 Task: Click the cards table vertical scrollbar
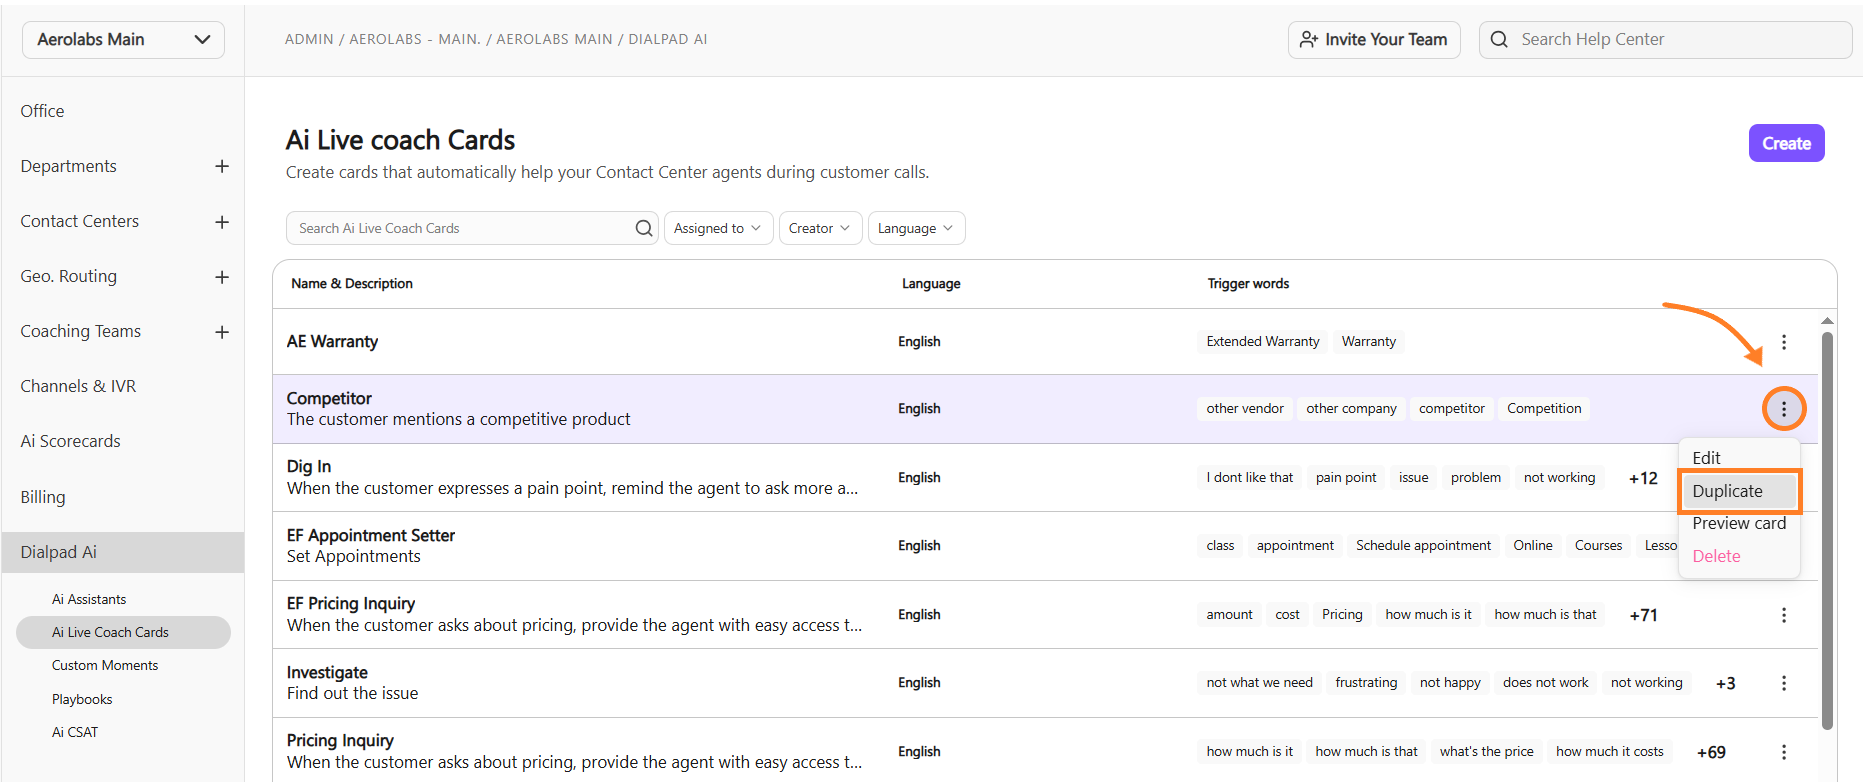coord(1827,530)
